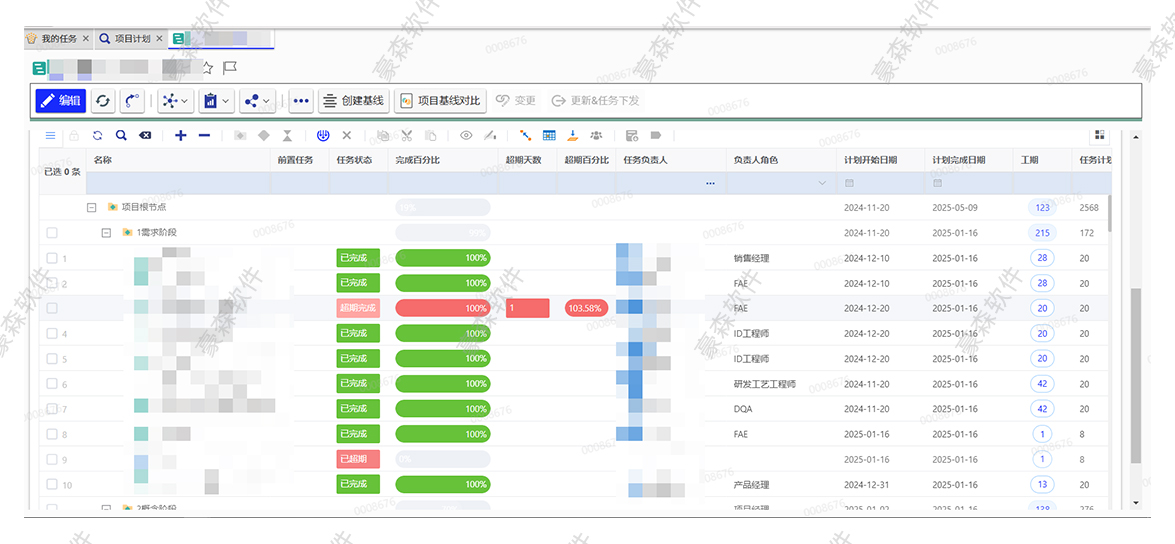
Task: Click the 创建基线 create baseline button
Action: click(353, 101)
